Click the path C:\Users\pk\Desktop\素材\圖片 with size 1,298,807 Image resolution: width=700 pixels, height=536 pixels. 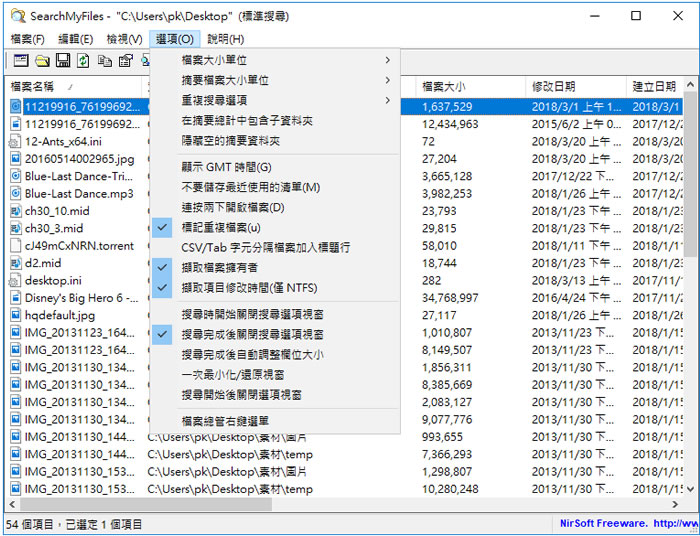[x=227, y=472]
